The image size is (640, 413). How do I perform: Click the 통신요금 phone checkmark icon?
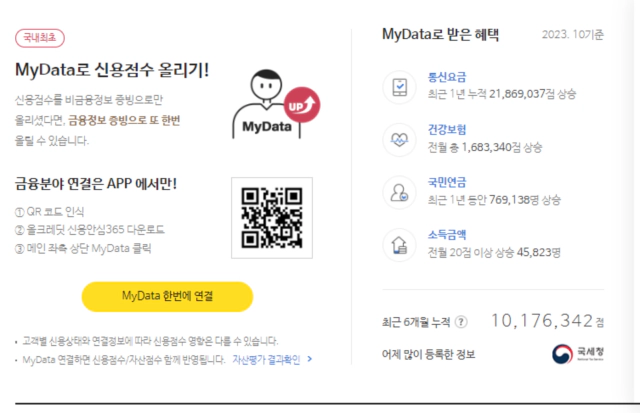(x=399, y=87)
